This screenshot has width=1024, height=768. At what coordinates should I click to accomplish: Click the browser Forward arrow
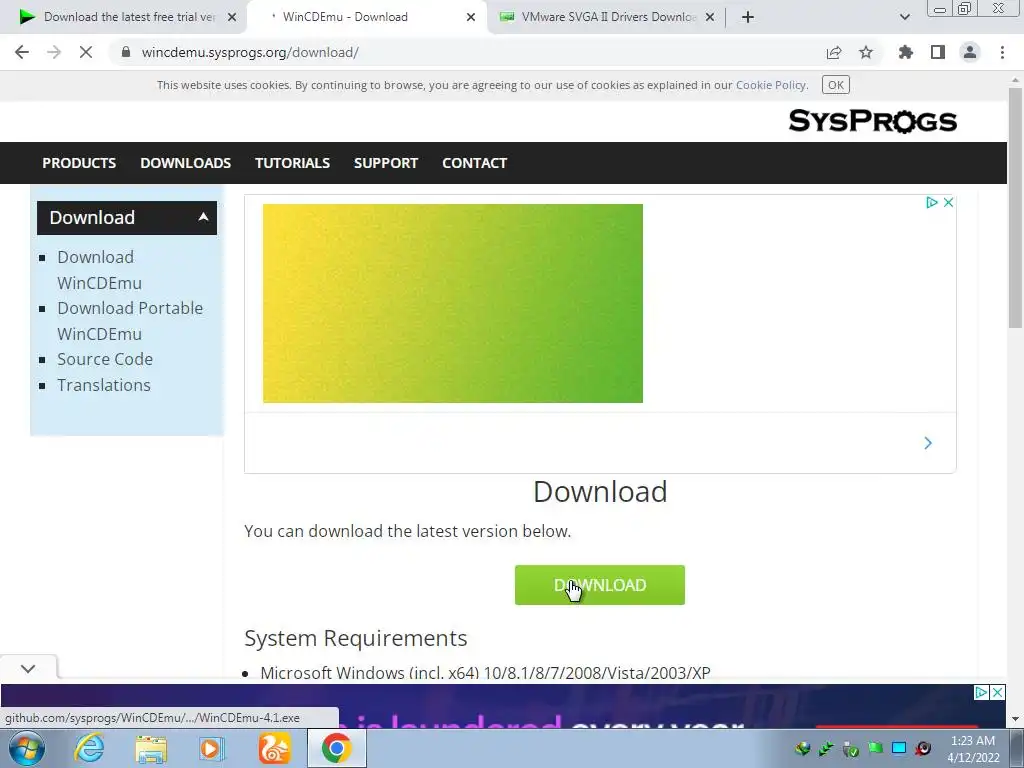(54, 52)
